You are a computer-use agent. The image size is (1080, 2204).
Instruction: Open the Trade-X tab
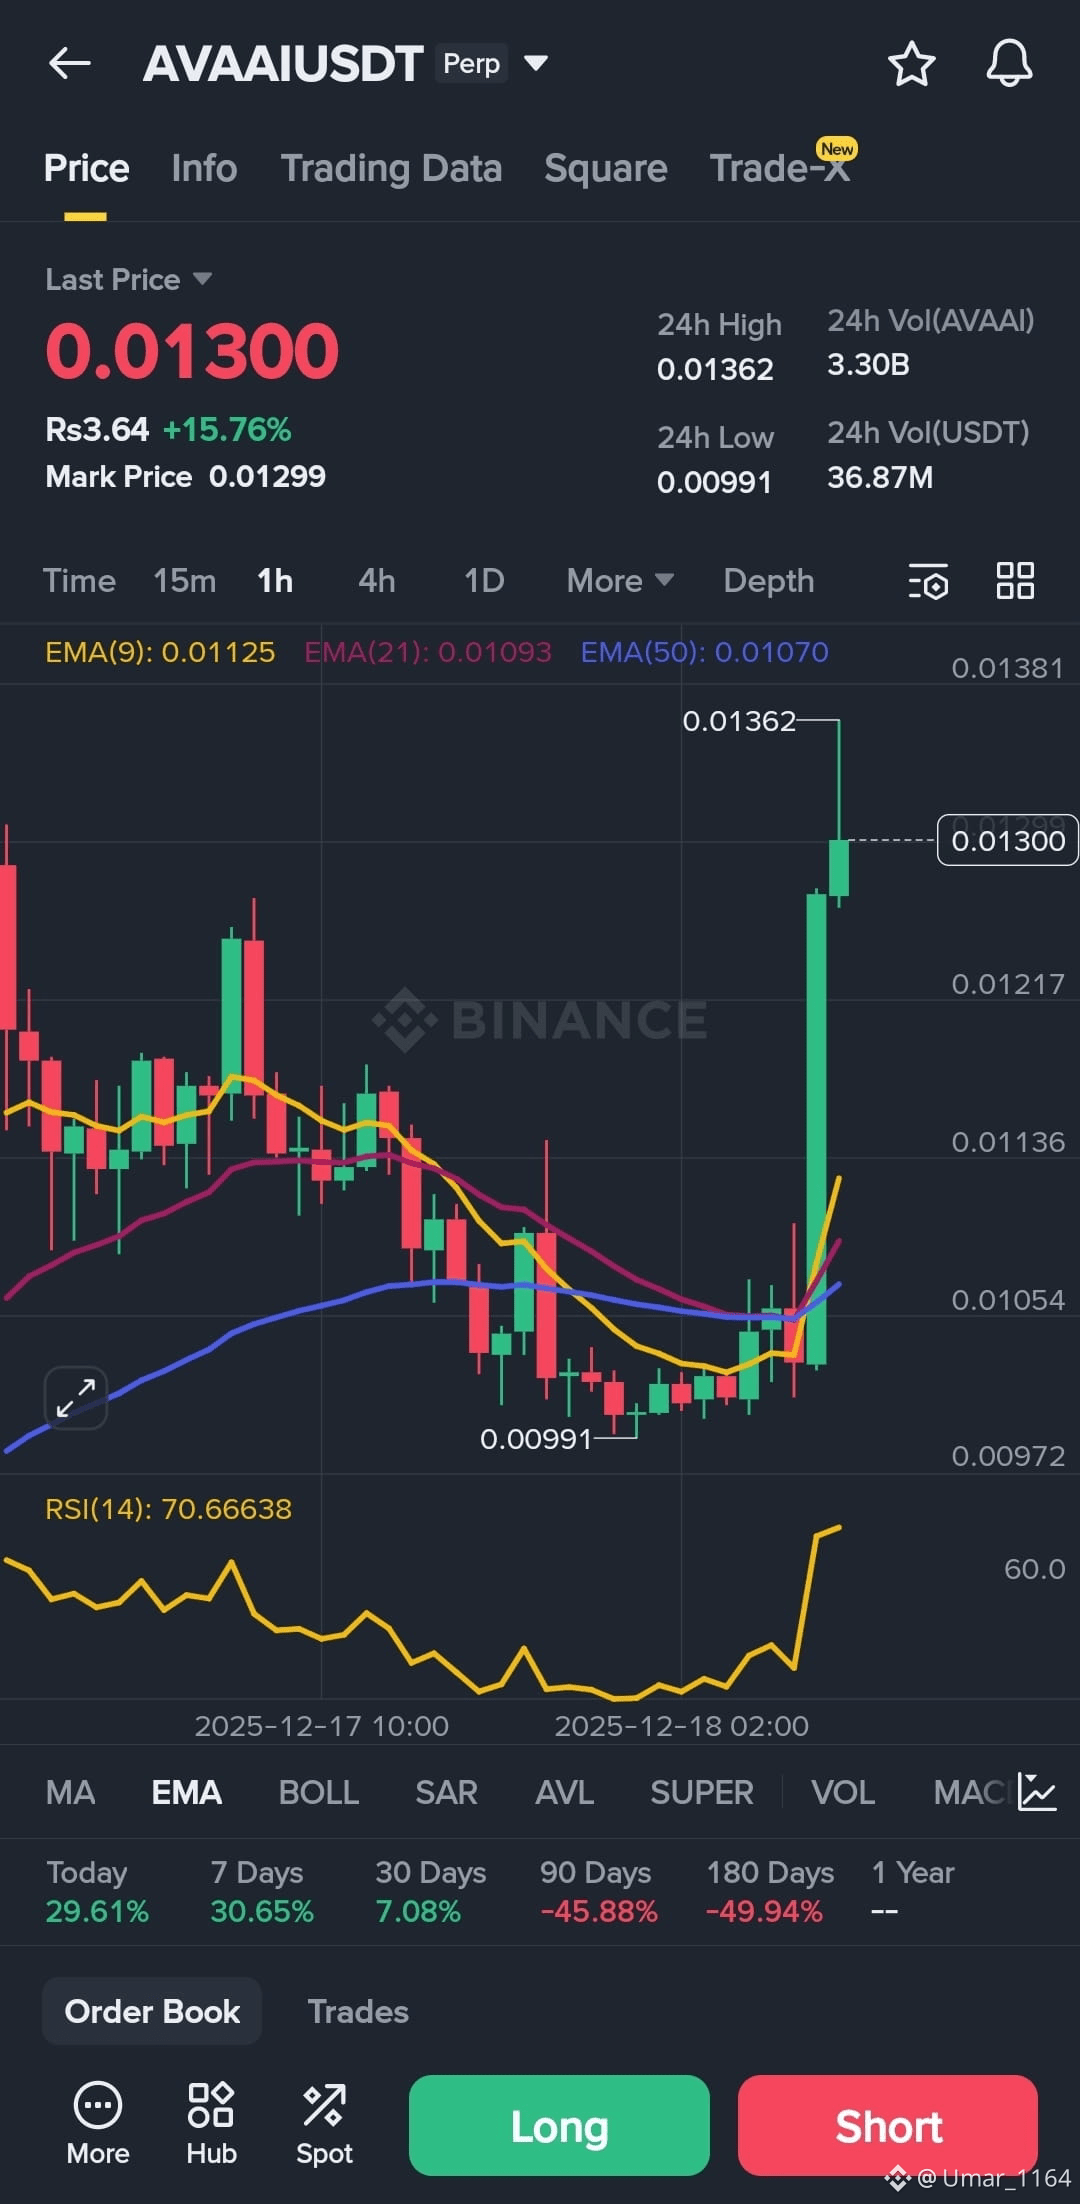click(780, 168)
